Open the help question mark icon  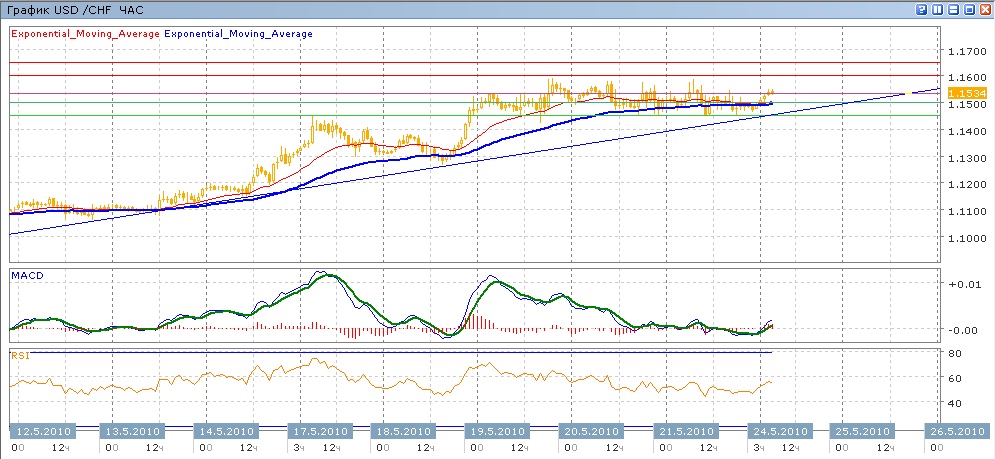(921, 9)
